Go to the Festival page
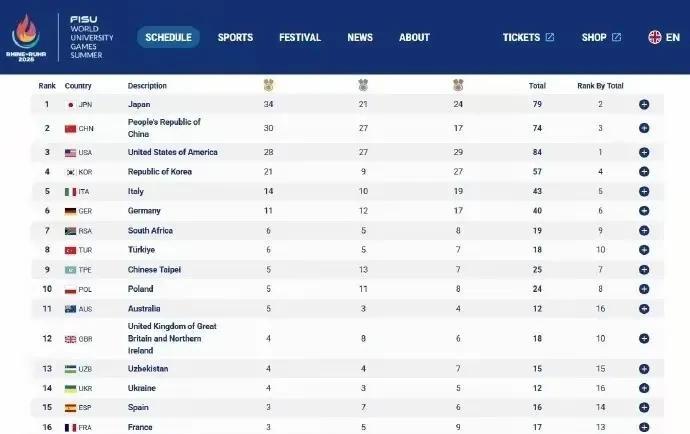The width and height of the screenshot is (690, 434). coord(300,37)
